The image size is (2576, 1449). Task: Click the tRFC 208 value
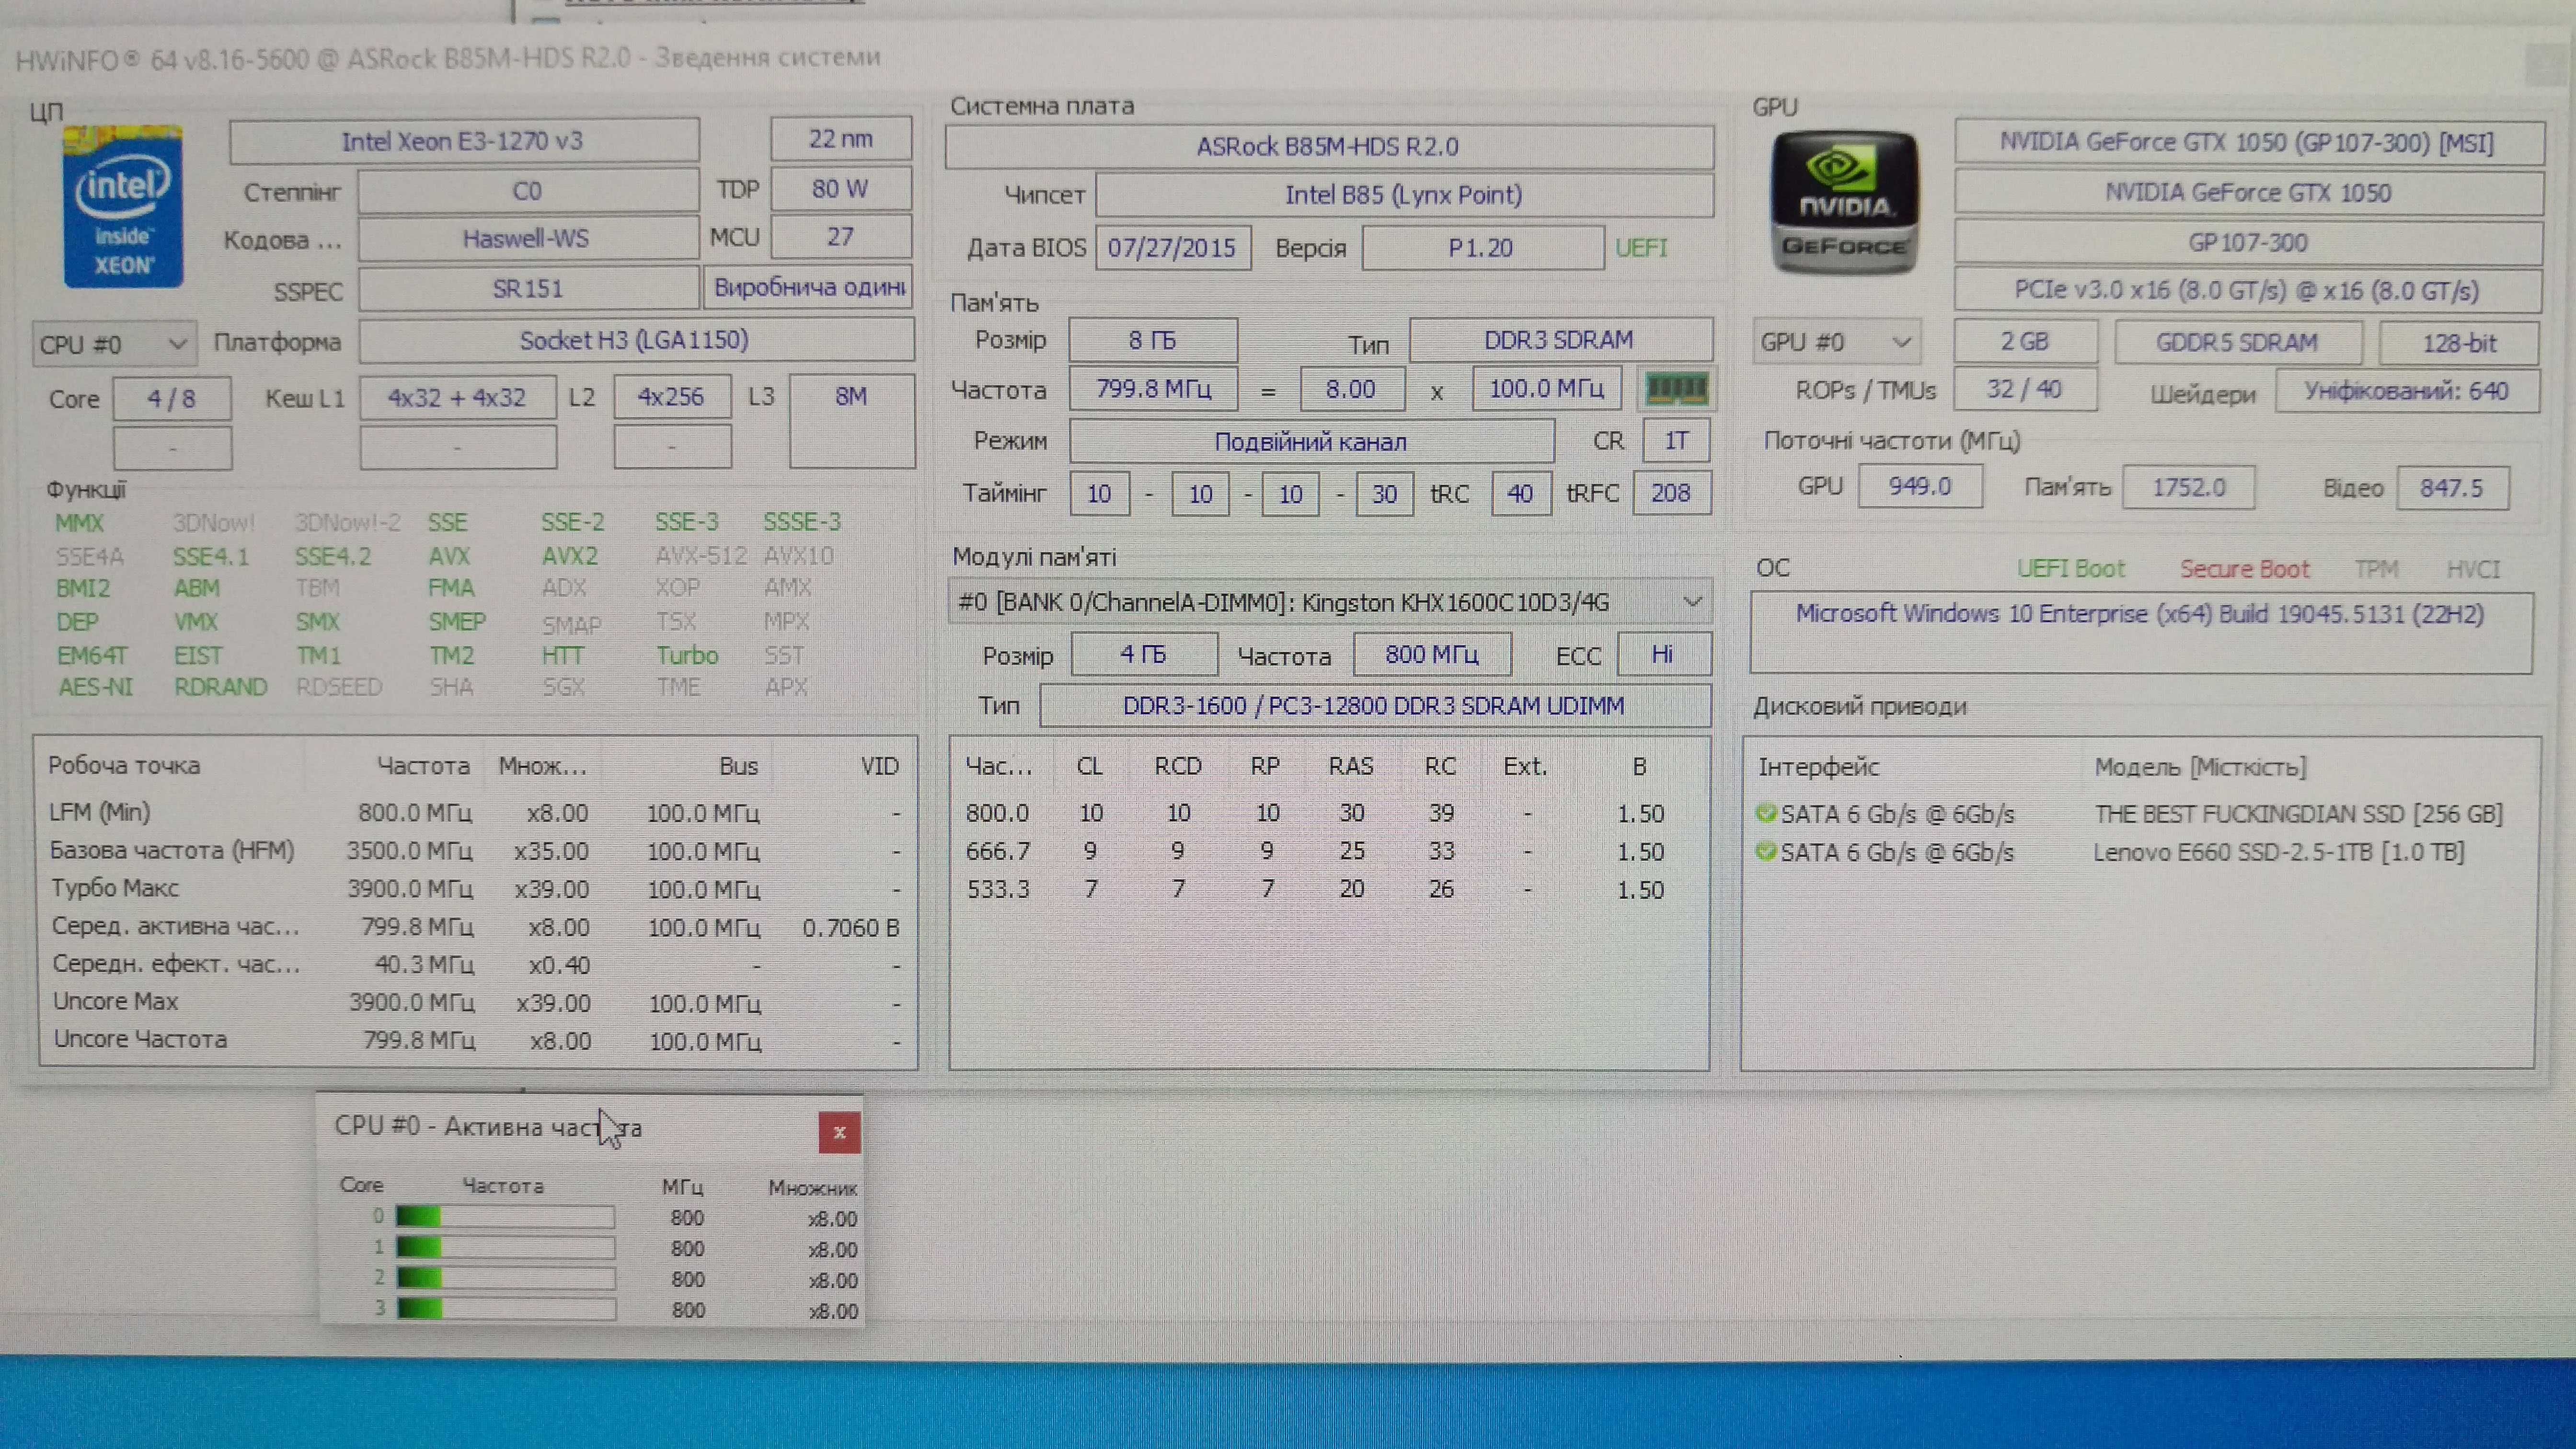(x=1671, y=492)
